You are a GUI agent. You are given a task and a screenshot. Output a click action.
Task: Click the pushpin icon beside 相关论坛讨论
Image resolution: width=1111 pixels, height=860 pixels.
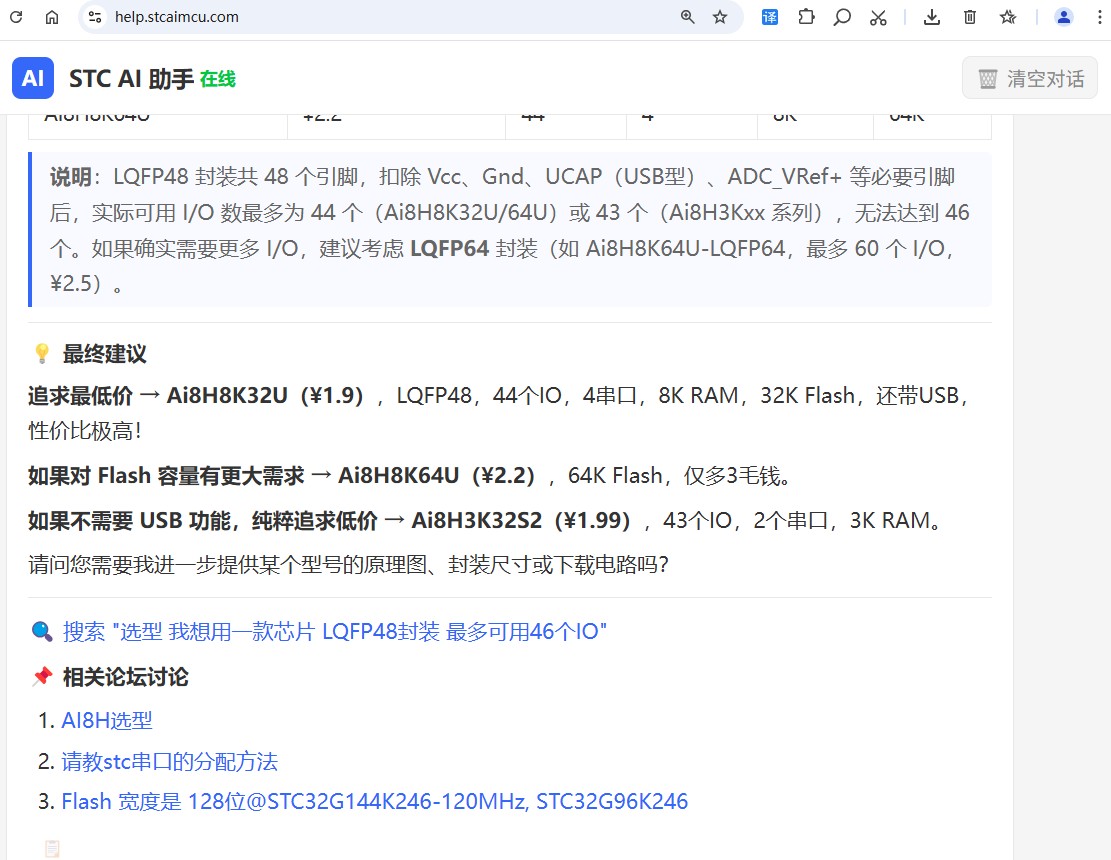[x=43, y=676]
